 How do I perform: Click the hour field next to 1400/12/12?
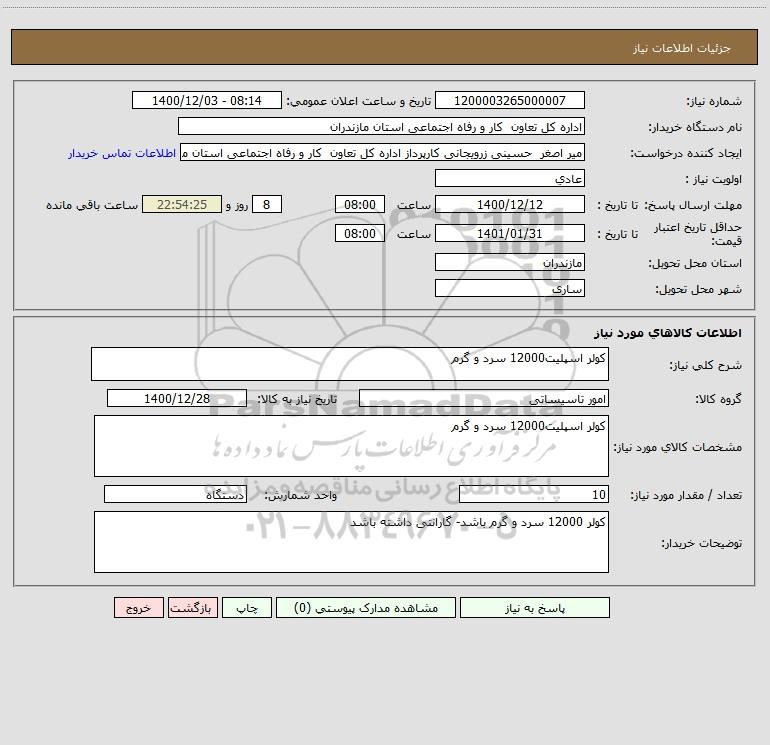(359, 204)
